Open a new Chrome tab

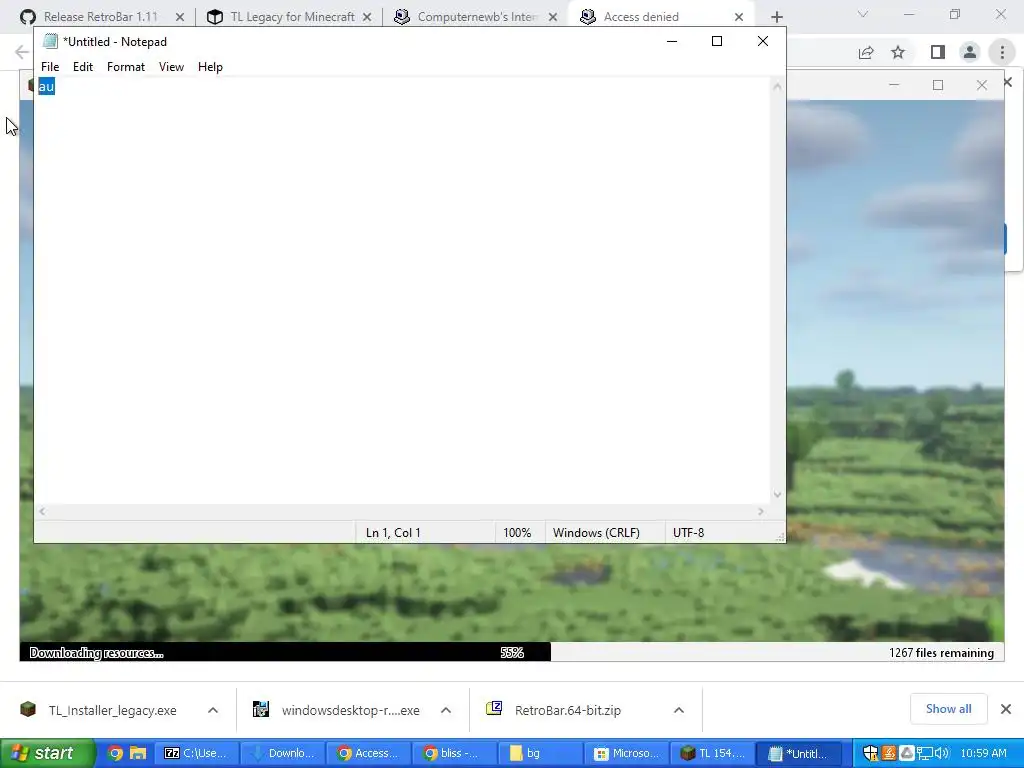(776, 17)
